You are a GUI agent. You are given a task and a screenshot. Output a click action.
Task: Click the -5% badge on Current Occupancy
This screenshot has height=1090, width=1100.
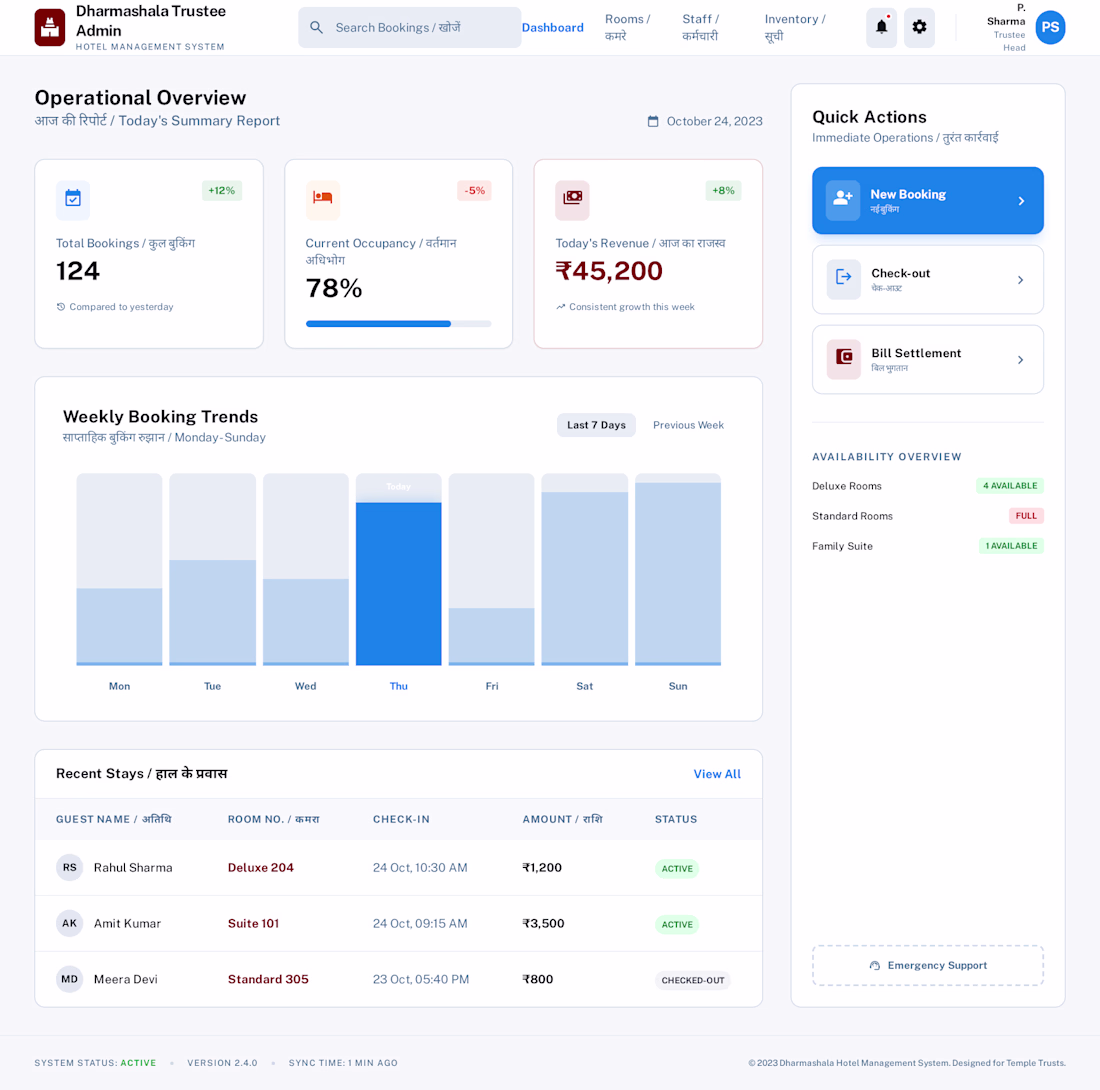pyautogui.click(x=475, y=191)
